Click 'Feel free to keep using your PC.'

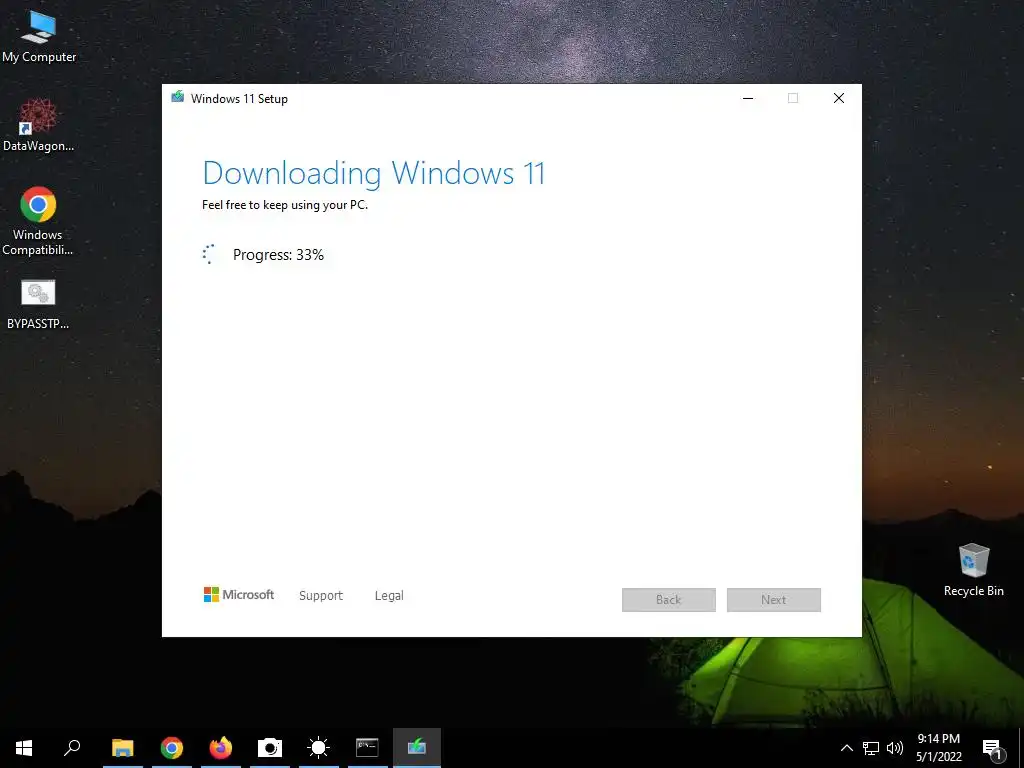285,205
